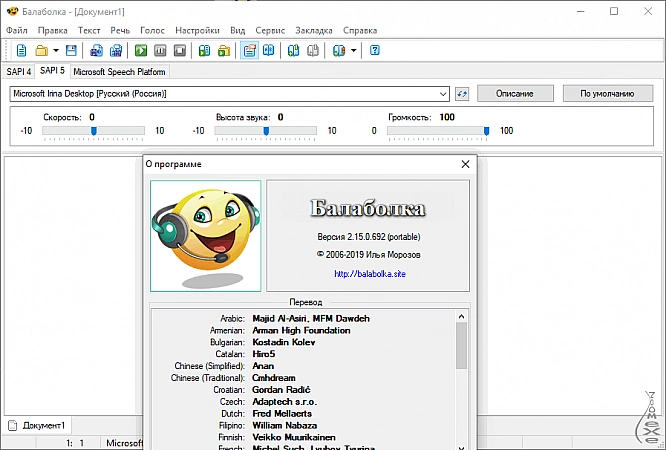The height and width of the screenshot is (450, 666).
Task: Click the Описание button
Action: (513, 94)
